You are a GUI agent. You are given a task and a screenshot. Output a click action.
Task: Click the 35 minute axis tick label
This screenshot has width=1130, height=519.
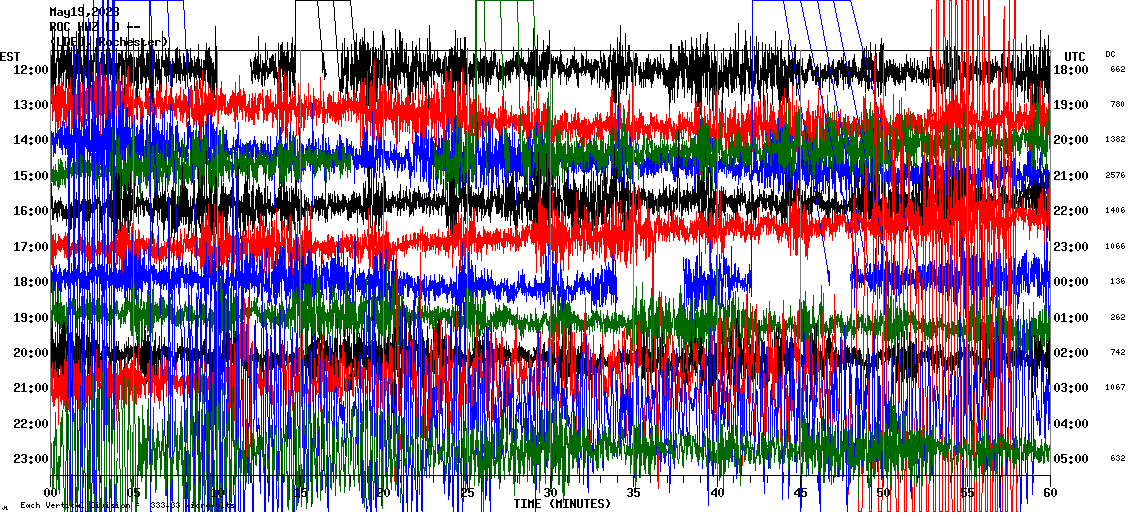(x=634, y=493)
